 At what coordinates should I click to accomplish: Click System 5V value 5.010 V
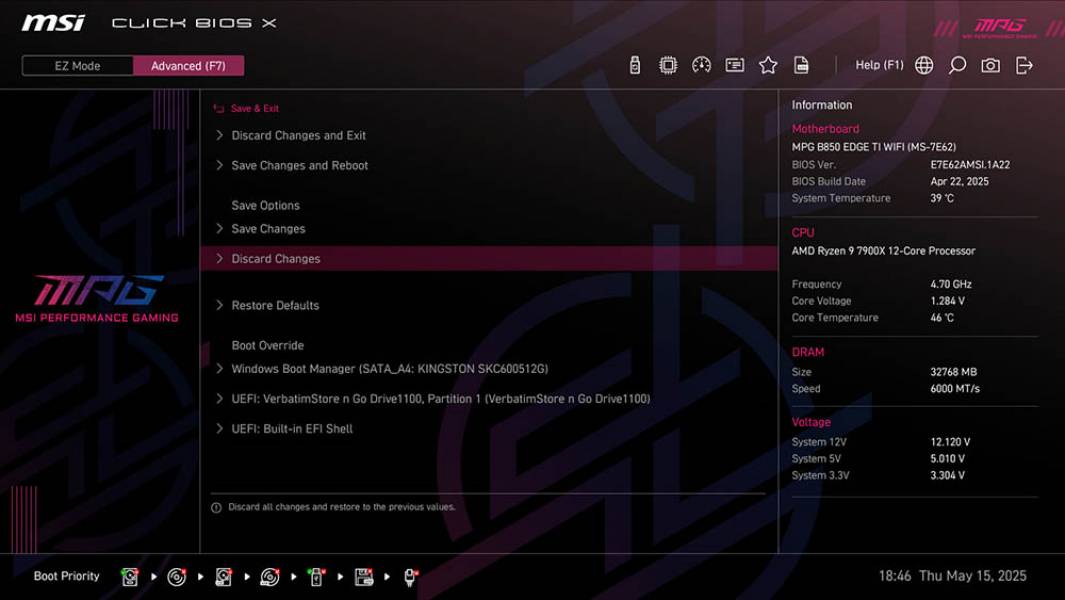coord(947,459)
